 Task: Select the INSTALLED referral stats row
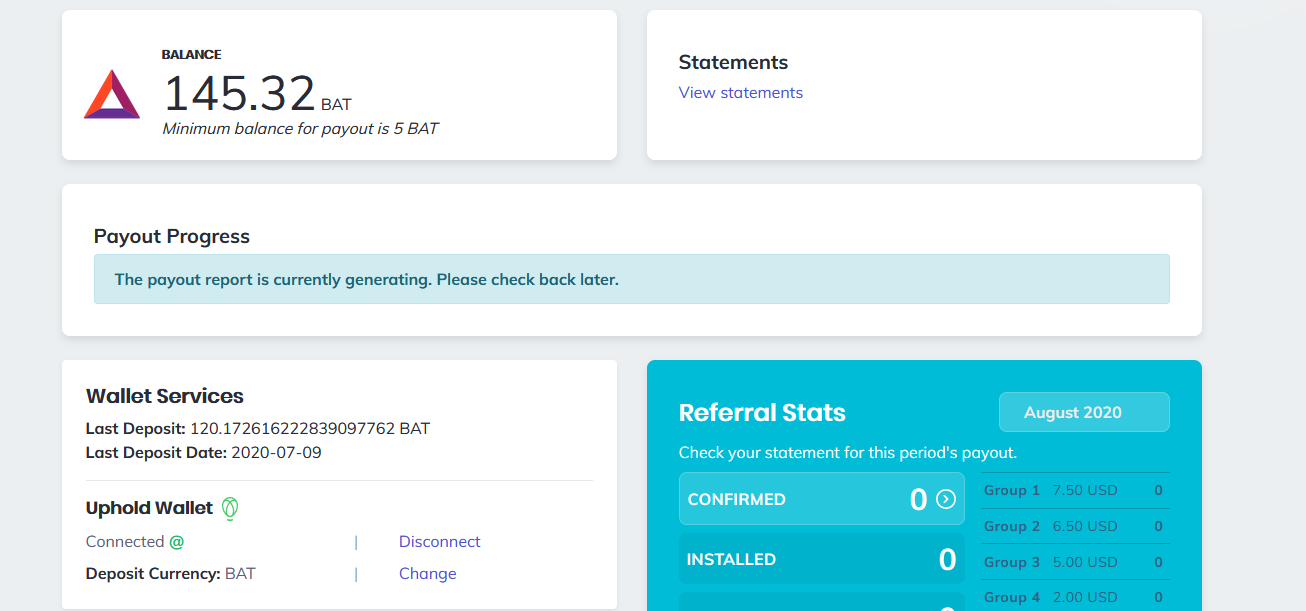(x=822, y=559)
